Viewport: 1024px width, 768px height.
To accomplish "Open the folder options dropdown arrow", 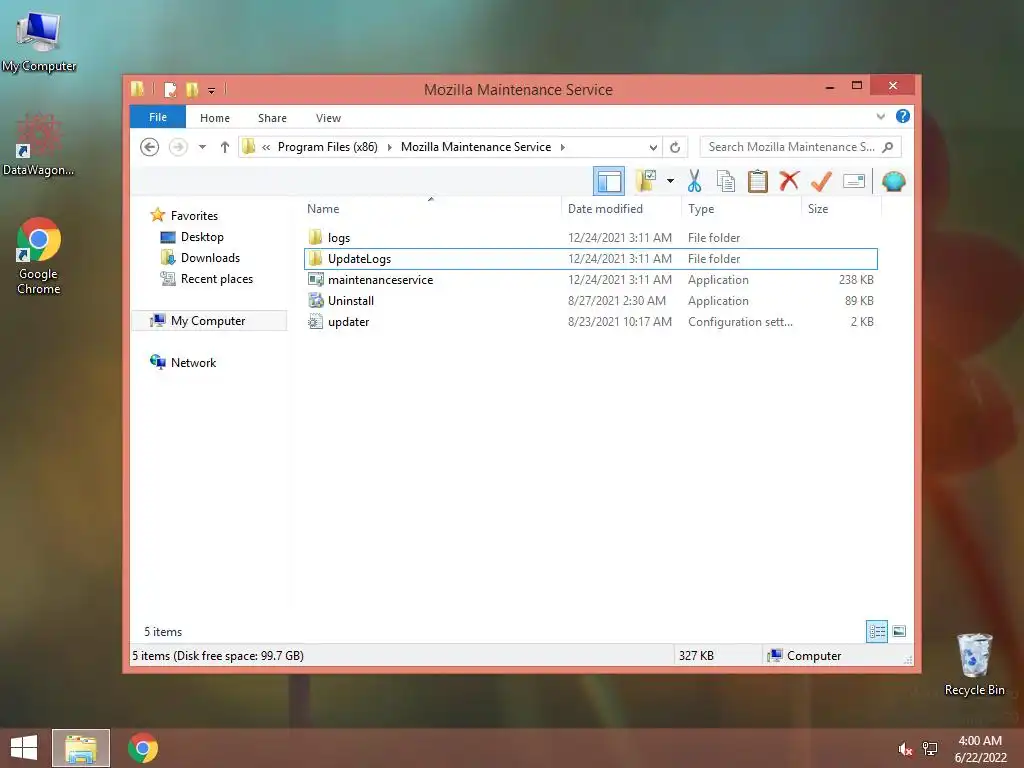I will [670, 181].
